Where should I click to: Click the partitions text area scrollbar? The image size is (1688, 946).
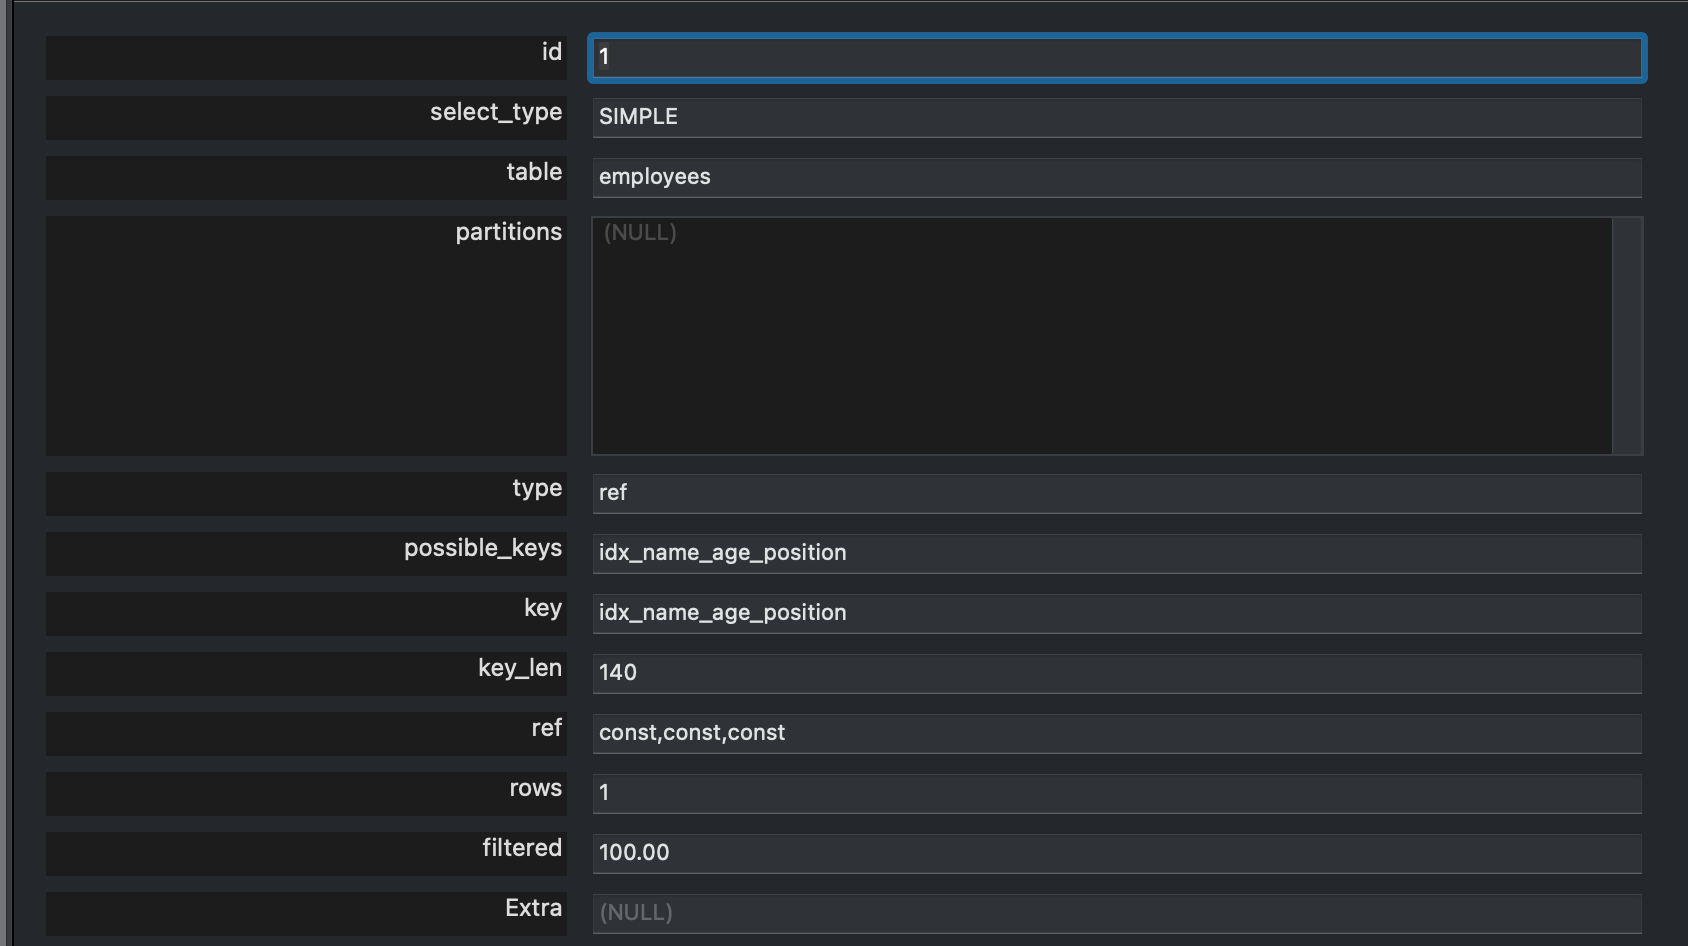1627,336
